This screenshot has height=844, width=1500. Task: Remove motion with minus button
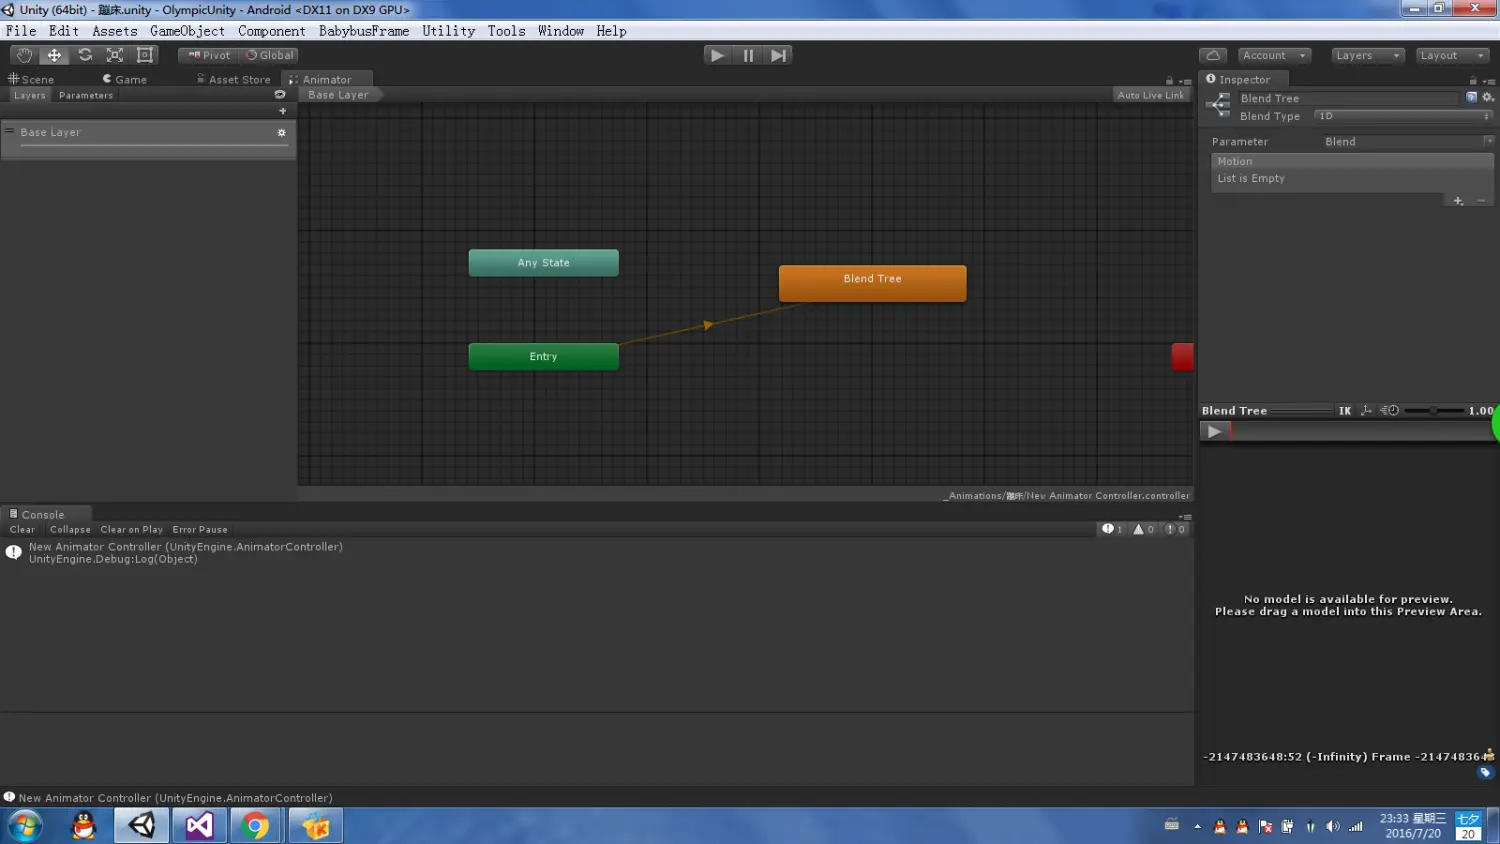(1481, 201)
